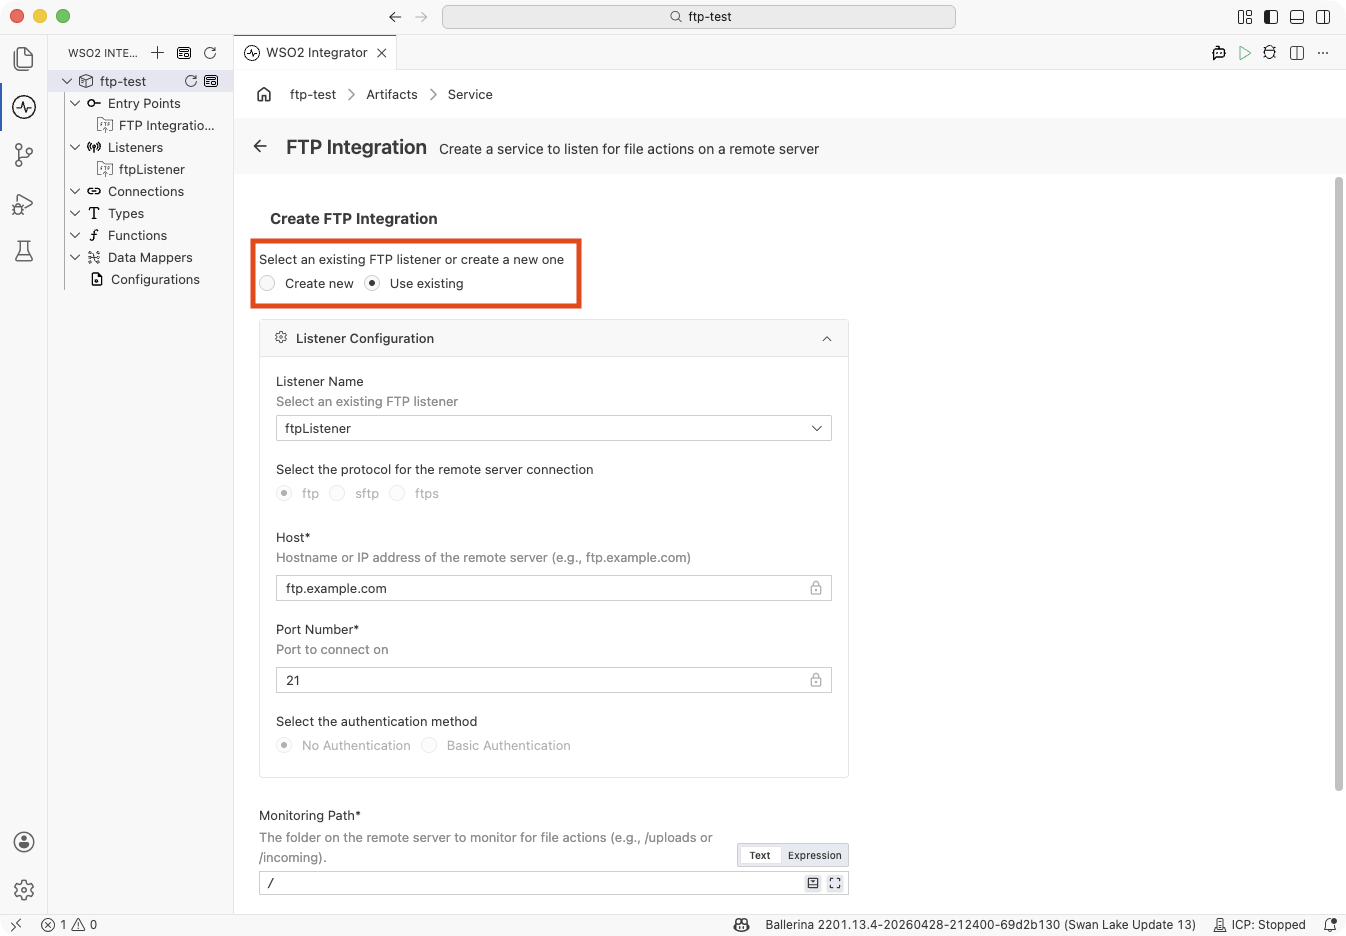Collapse the Listeners tree node
1346x936 pixels.
tap(75, 147)
